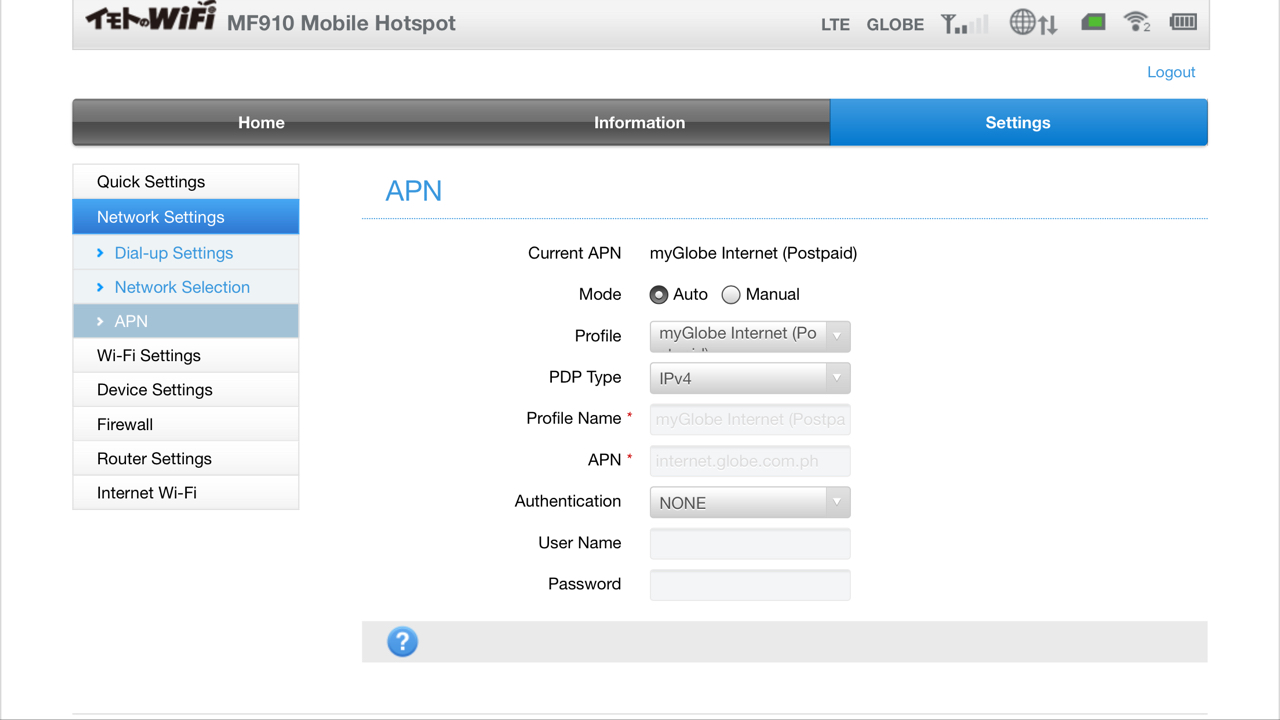Screen dimensions: 1280x720
Task: Open Router Settings in sidebar
Action: click(186, 459)
